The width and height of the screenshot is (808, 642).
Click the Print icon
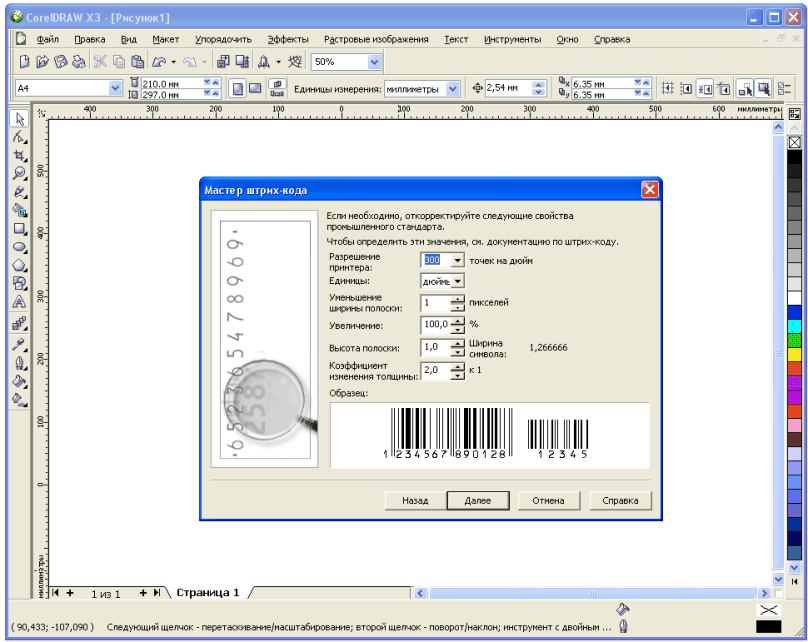pos(78,62)
